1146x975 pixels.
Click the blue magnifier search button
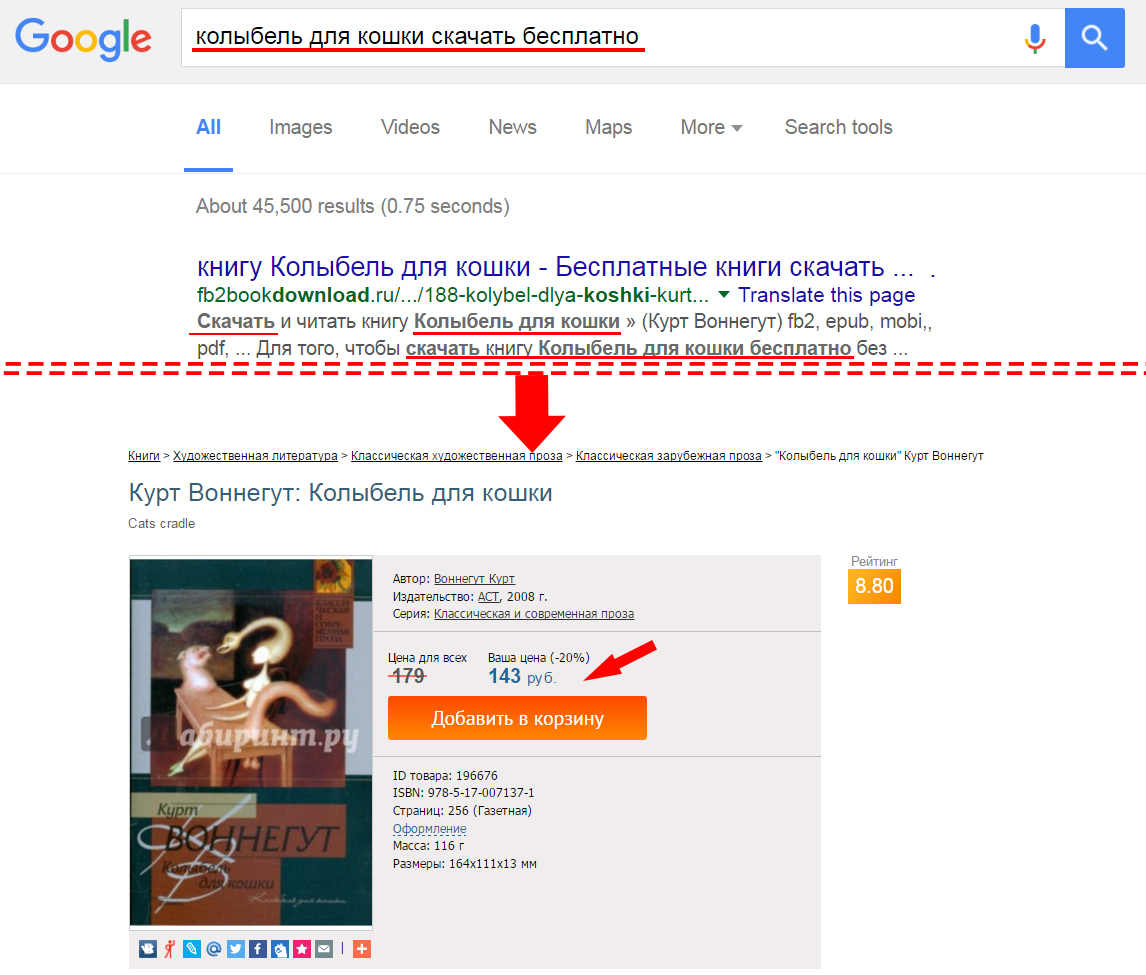point(1094,38)
